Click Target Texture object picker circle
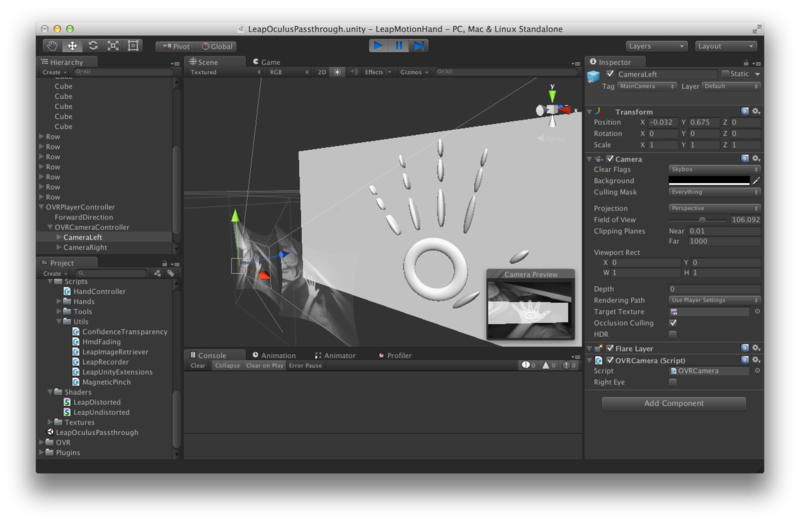The image size is (800, 523). coord(757,311)
